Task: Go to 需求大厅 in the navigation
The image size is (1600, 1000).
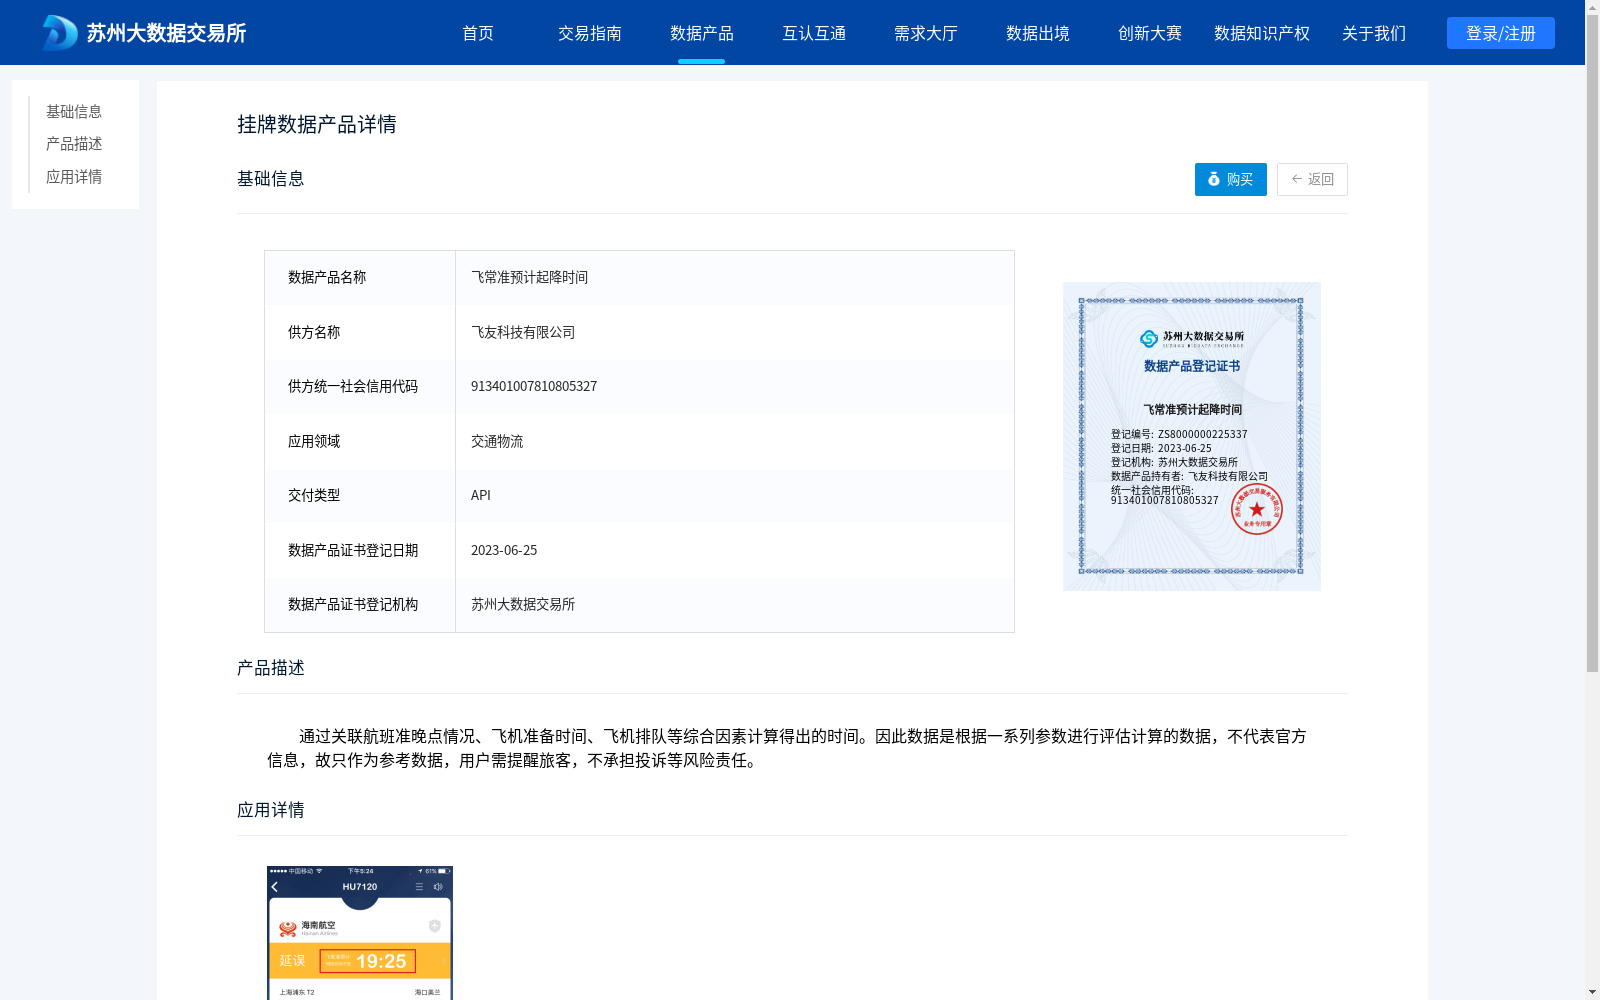Action: point(926,33)
